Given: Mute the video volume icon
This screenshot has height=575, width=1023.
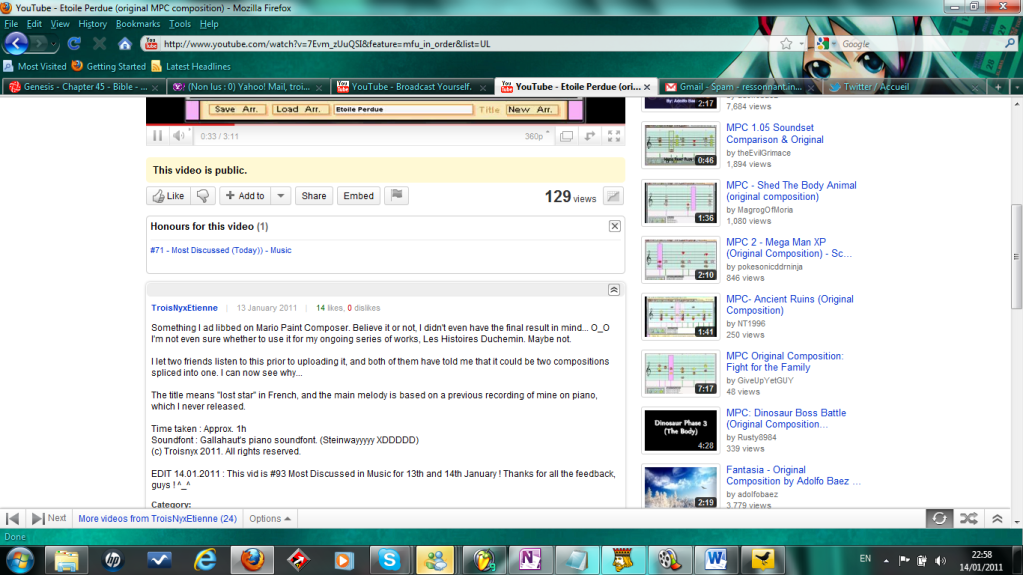Looking at the screenshot, I should [x=179, y=136].
